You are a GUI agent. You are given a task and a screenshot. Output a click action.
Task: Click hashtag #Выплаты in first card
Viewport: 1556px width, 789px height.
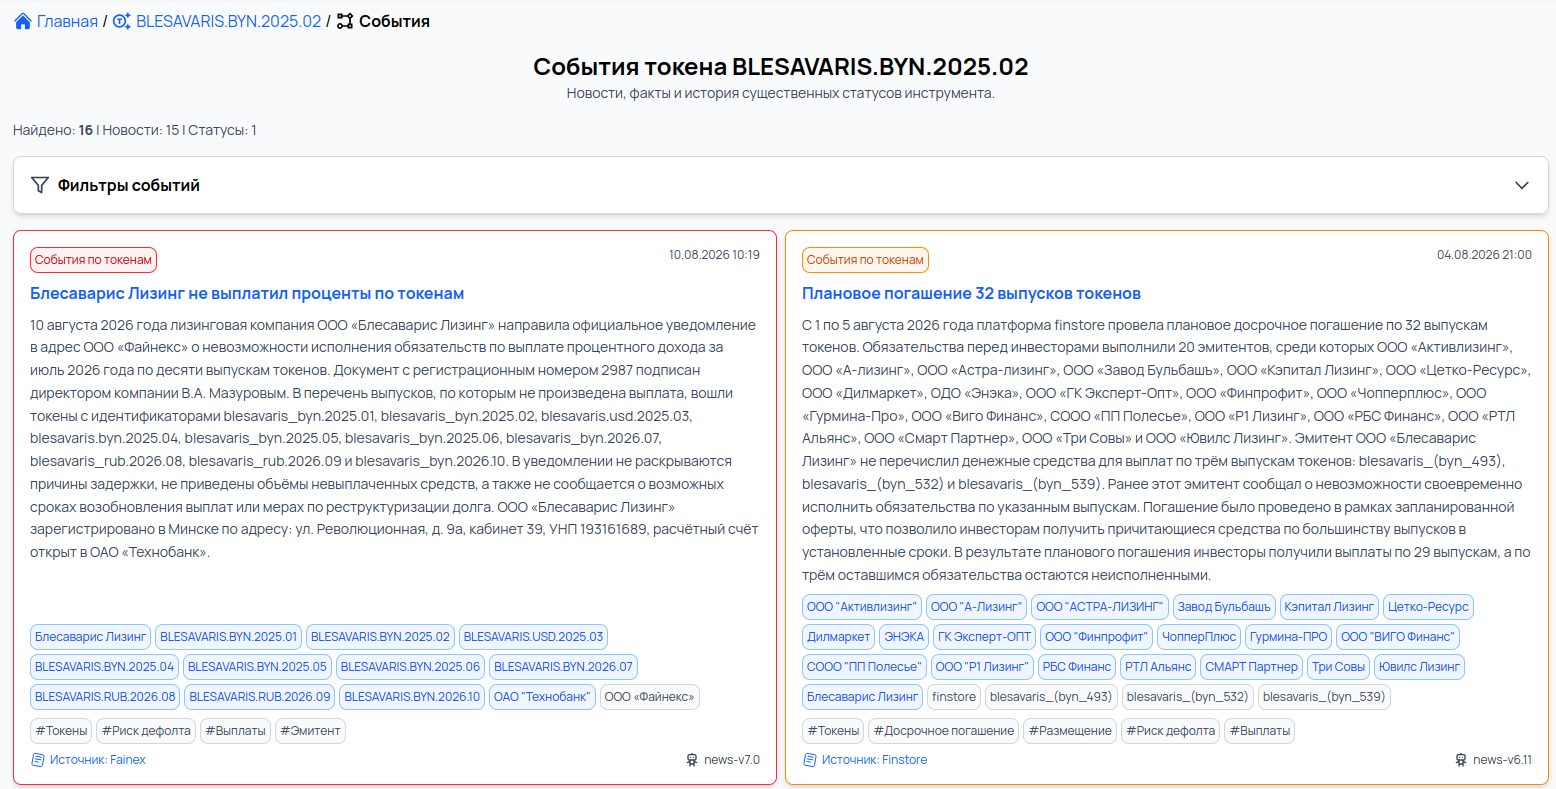click(x=235, y=731)
